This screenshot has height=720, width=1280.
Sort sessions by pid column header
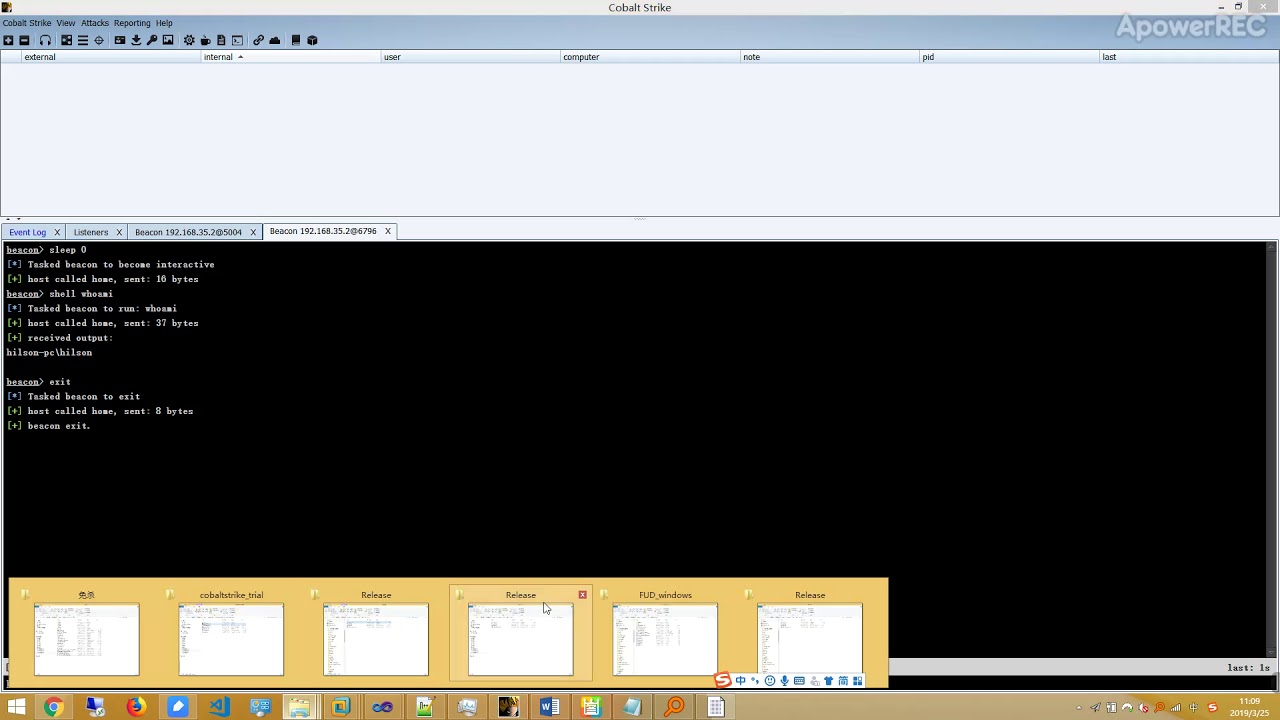click(1010, 57)
